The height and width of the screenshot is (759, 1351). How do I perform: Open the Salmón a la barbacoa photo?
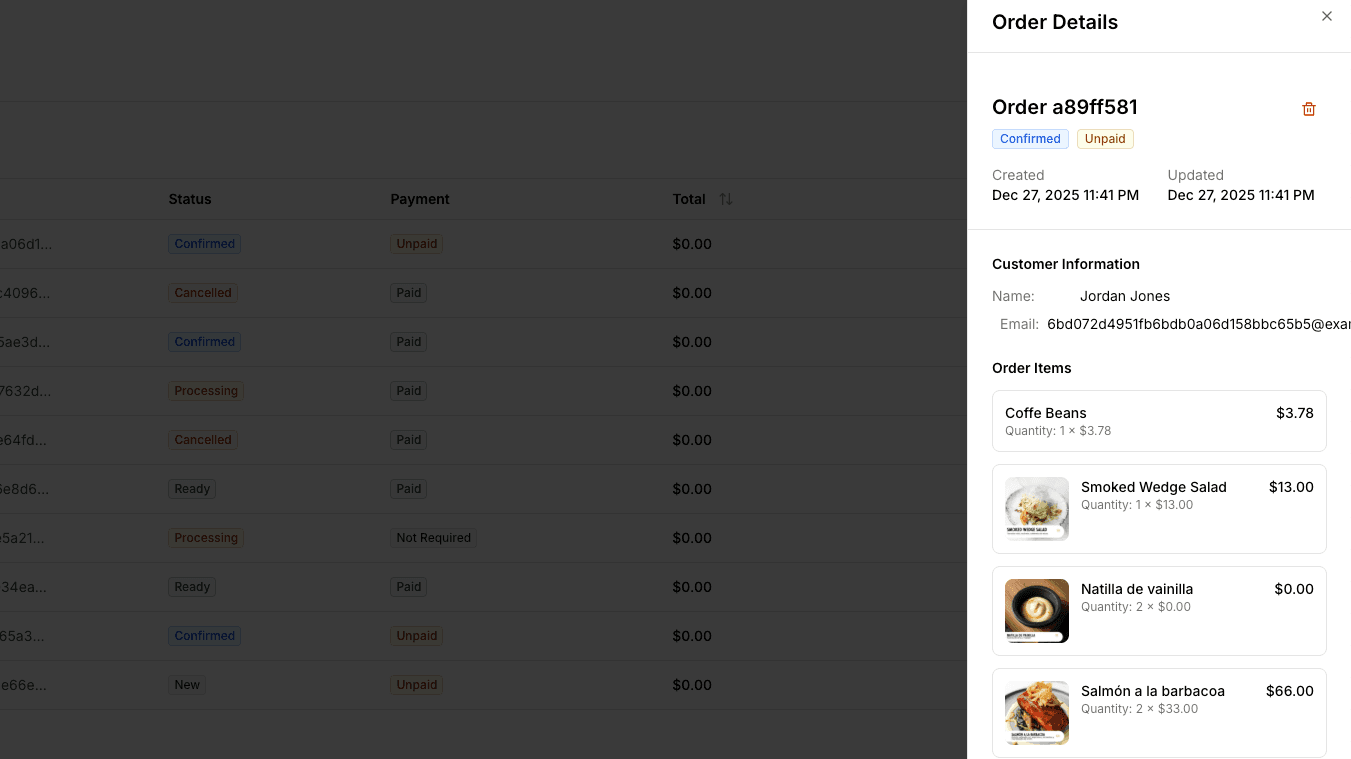point(1036,712)
